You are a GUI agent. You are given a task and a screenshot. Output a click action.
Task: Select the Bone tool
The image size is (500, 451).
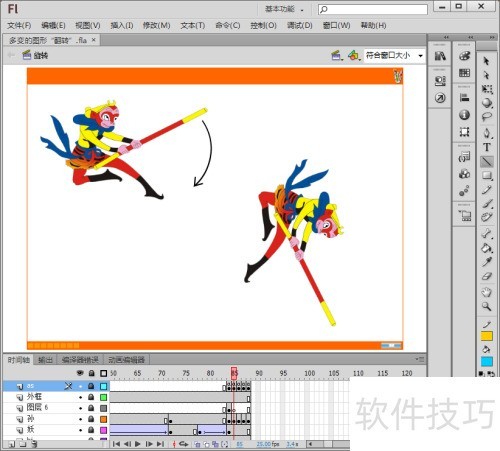(x=487, y=233)
